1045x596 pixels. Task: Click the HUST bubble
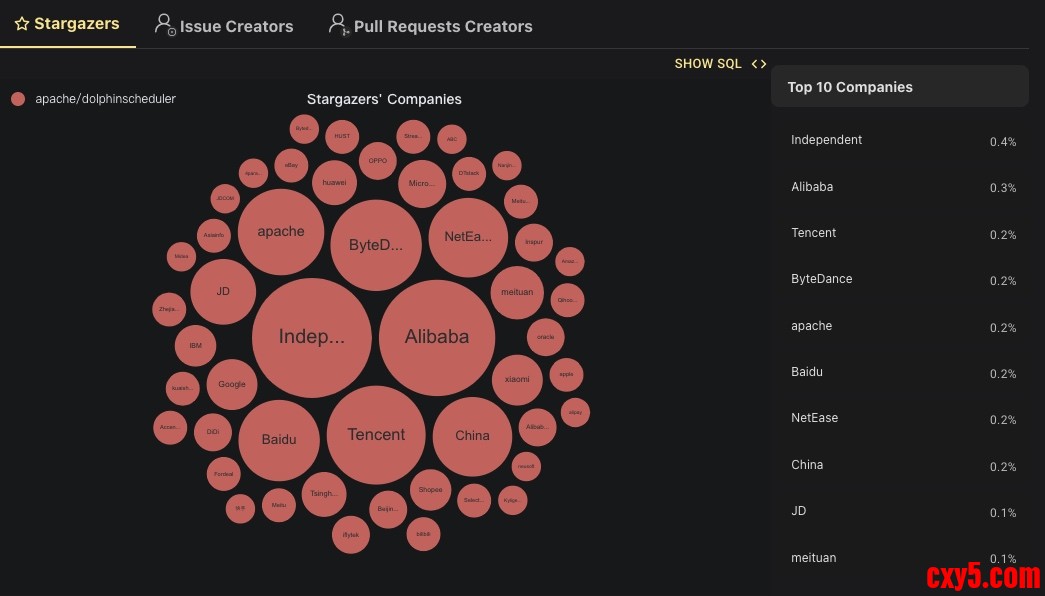[342, 136]
